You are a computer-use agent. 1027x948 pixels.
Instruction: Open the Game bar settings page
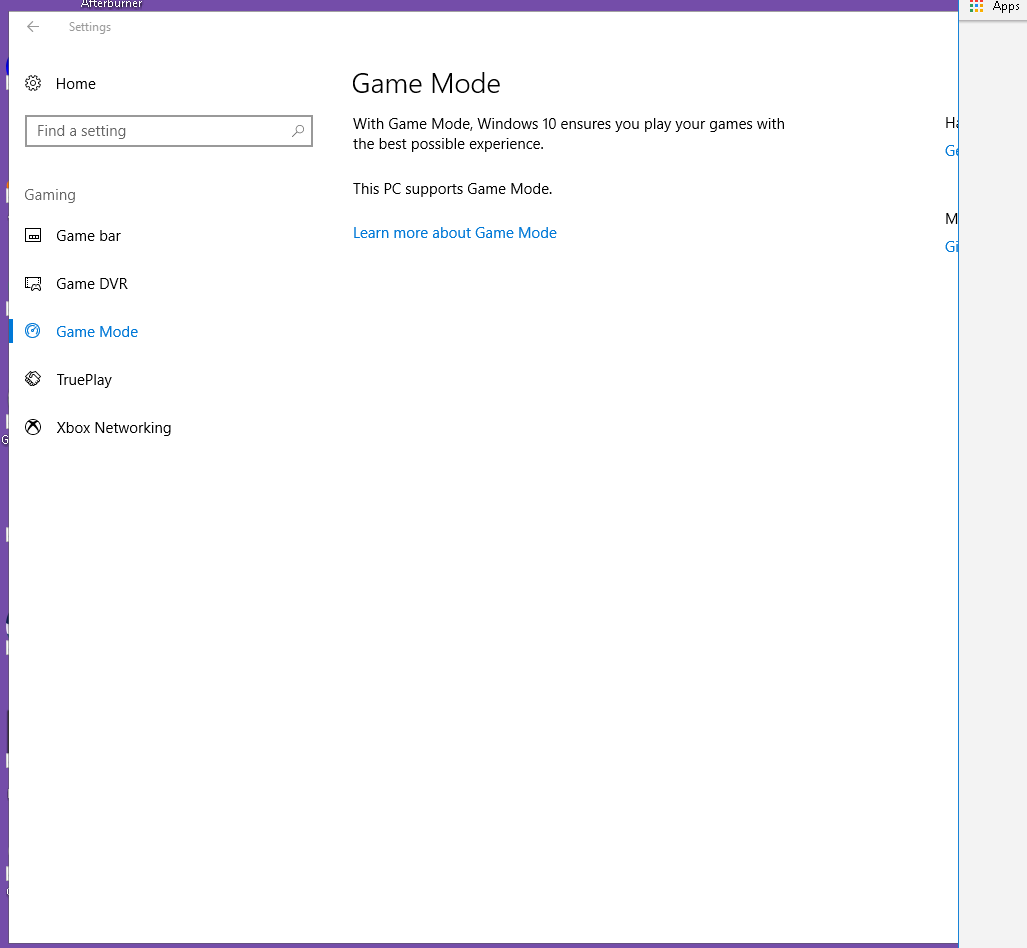click(88, 235)
